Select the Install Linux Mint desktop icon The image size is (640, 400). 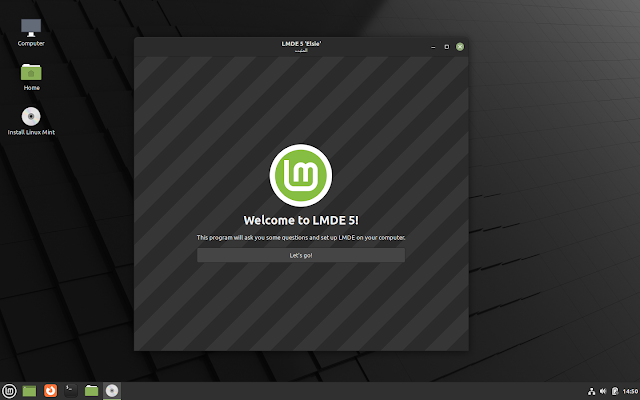[31, 121]
